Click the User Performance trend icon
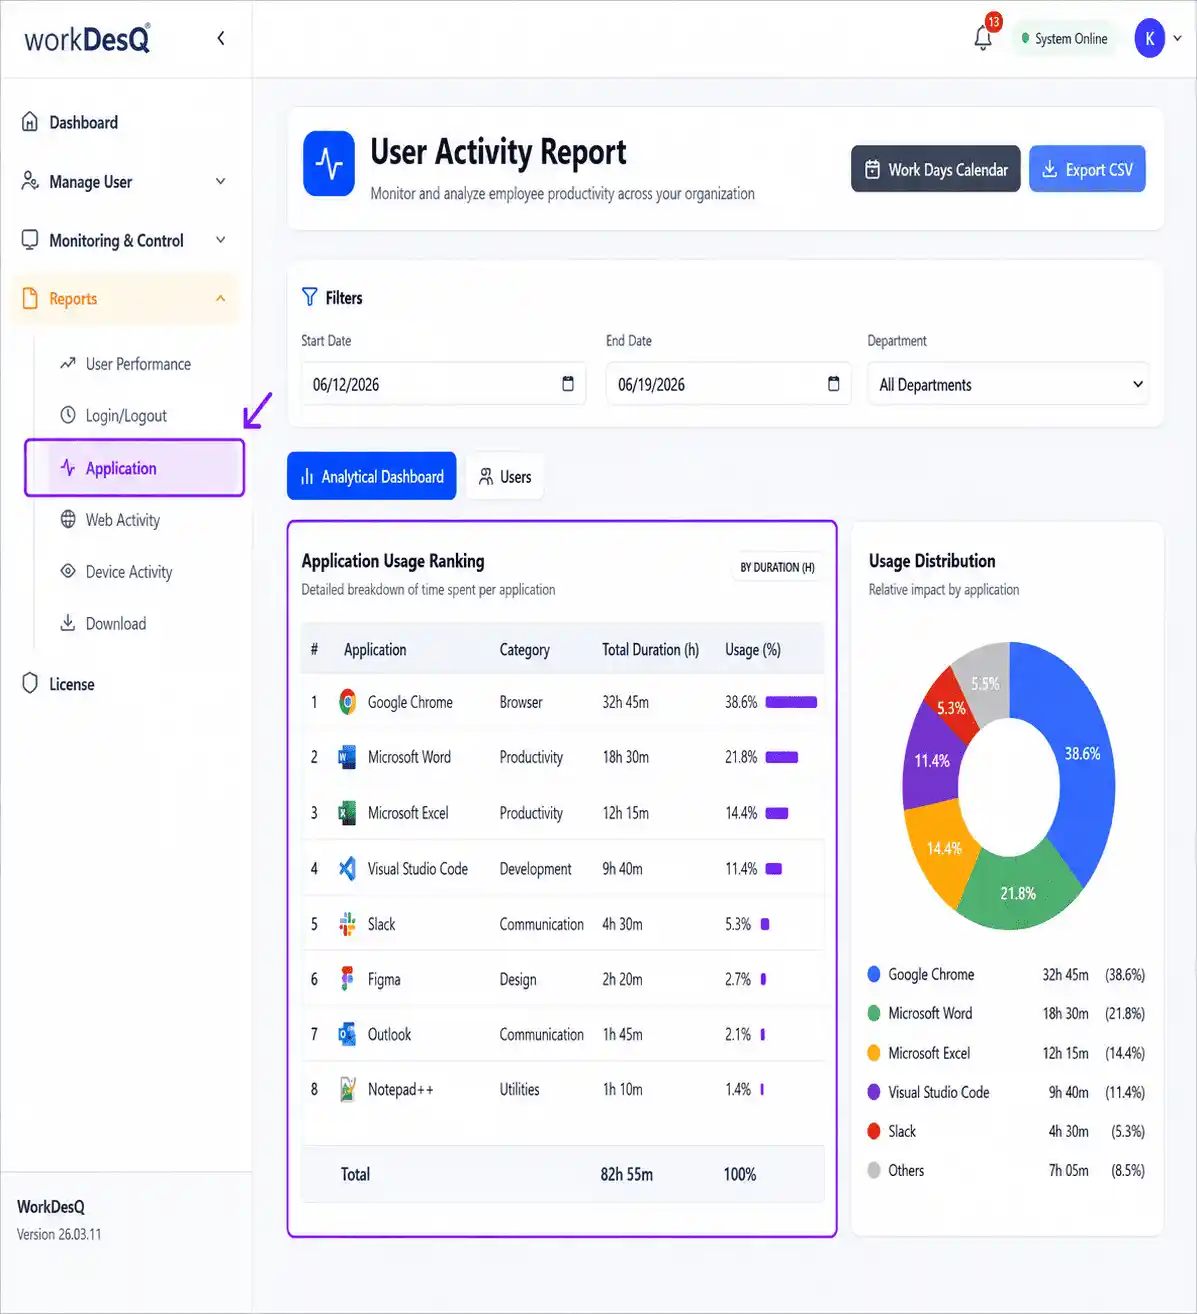 click(68, 363)
